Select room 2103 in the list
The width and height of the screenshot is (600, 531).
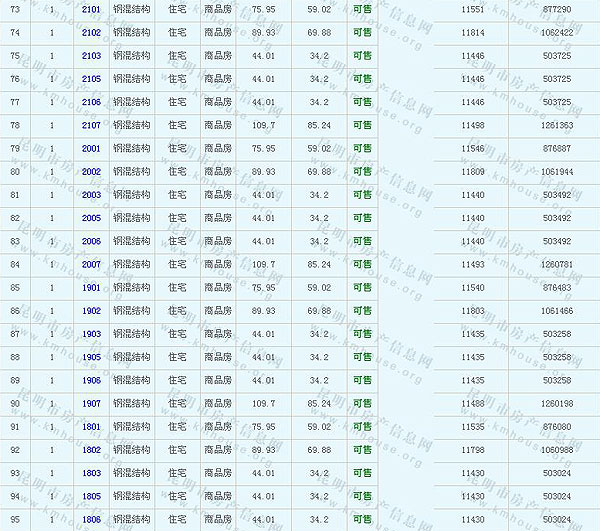[x=91, y=55]
